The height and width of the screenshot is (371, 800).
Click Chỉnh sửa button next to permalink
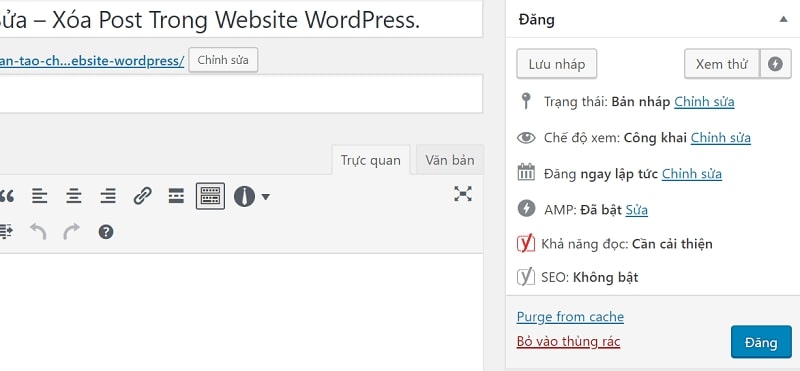(223, 60)
